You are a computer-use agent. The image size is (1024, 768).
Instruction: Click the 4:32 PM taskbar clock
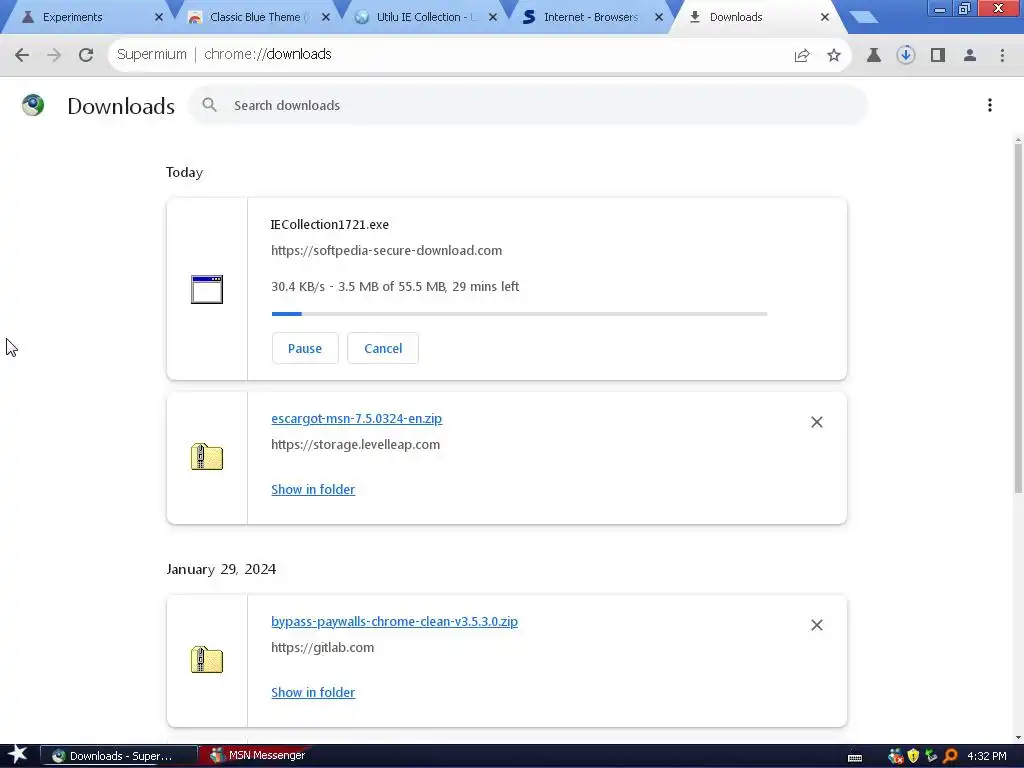tap(987, 756)
